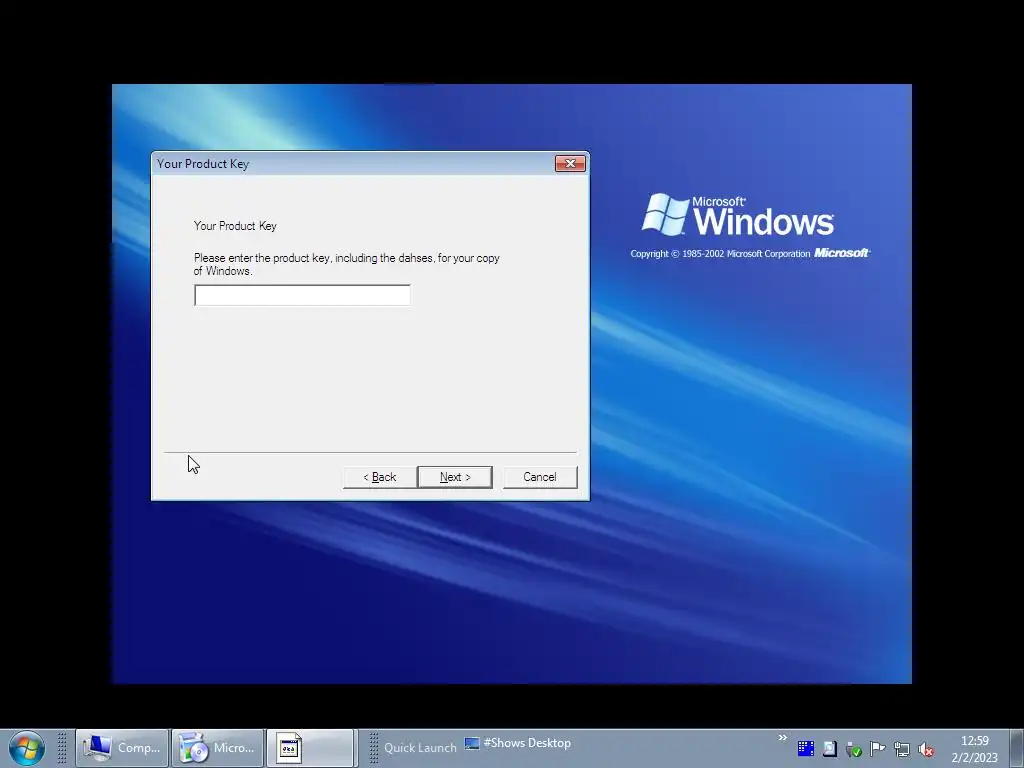
Task: Switch to the Comp... taskbar window
Action: 122,748
